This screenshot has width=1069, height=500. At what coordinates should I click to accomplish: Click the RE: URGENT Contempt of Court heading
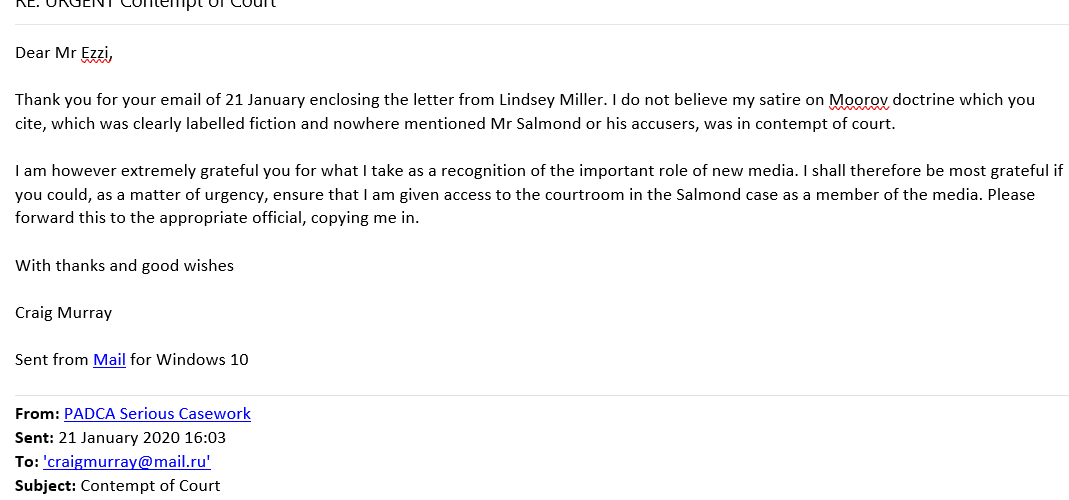146,5
